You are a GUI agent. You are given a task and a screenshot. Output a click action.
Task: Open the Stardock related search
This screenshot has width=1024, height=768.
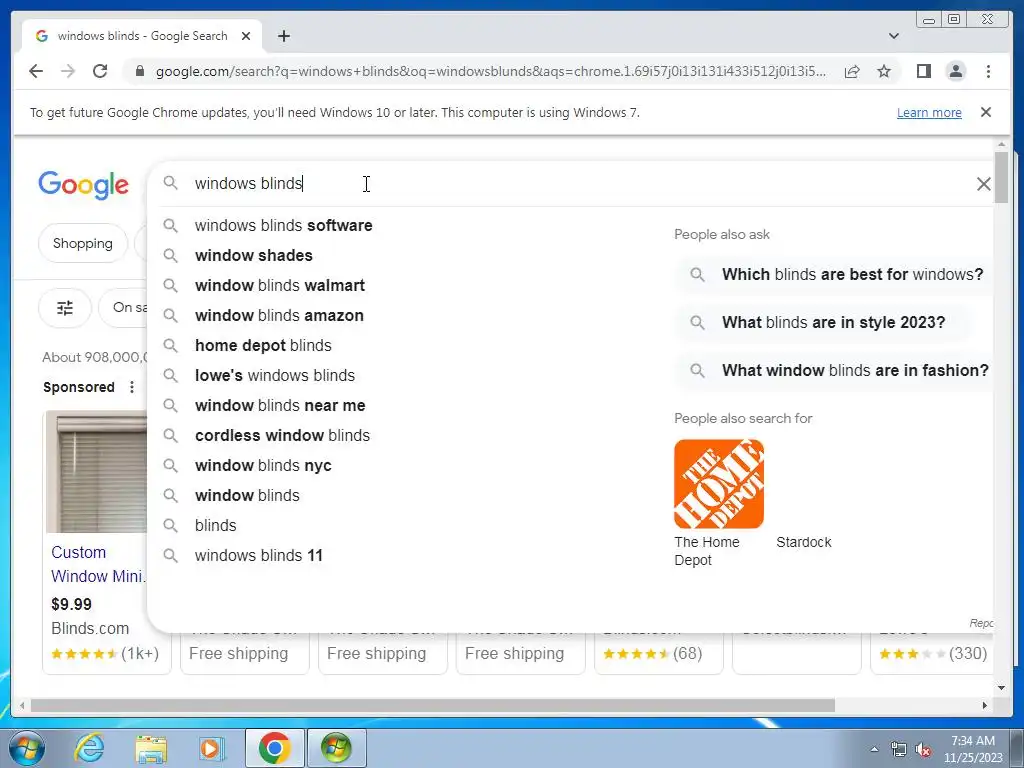click(803, 542)
